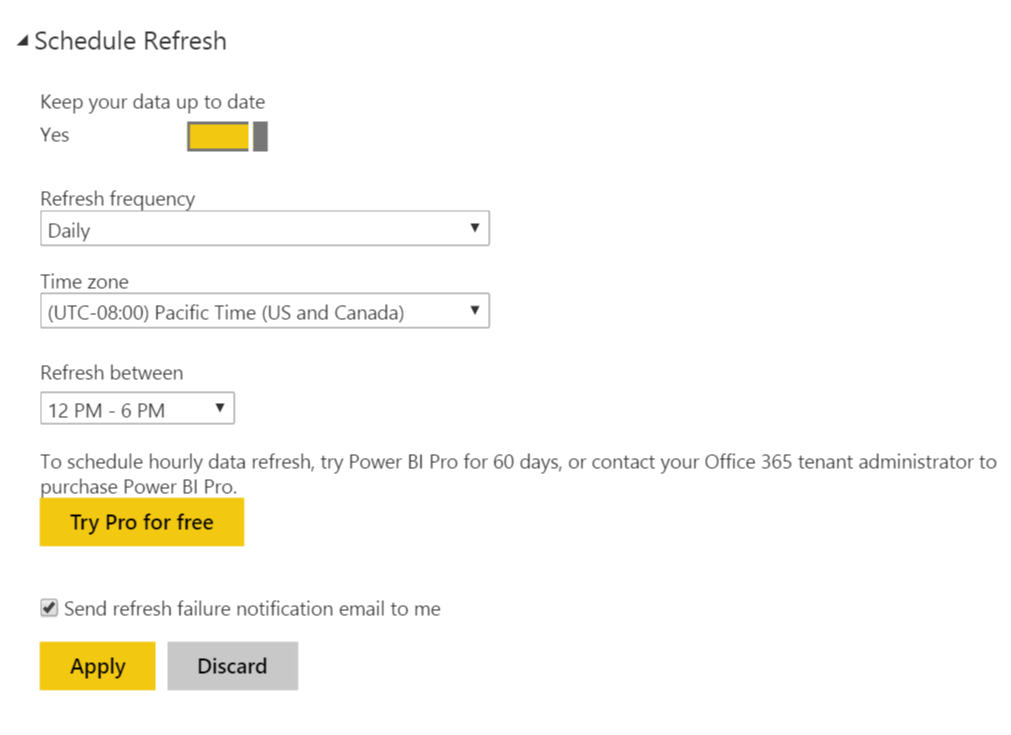Apply the schedule refresh settings
This screenshot has height=735, width=1011.
click(x=97, y=666)
